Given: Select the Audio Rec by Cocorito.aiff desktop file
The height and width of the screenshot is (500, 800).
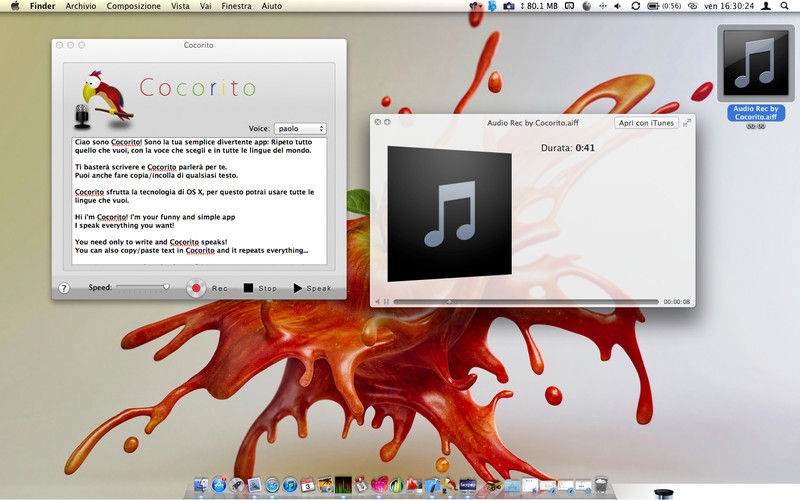Looking at the screenshot, I should click(x=756, y=63).
